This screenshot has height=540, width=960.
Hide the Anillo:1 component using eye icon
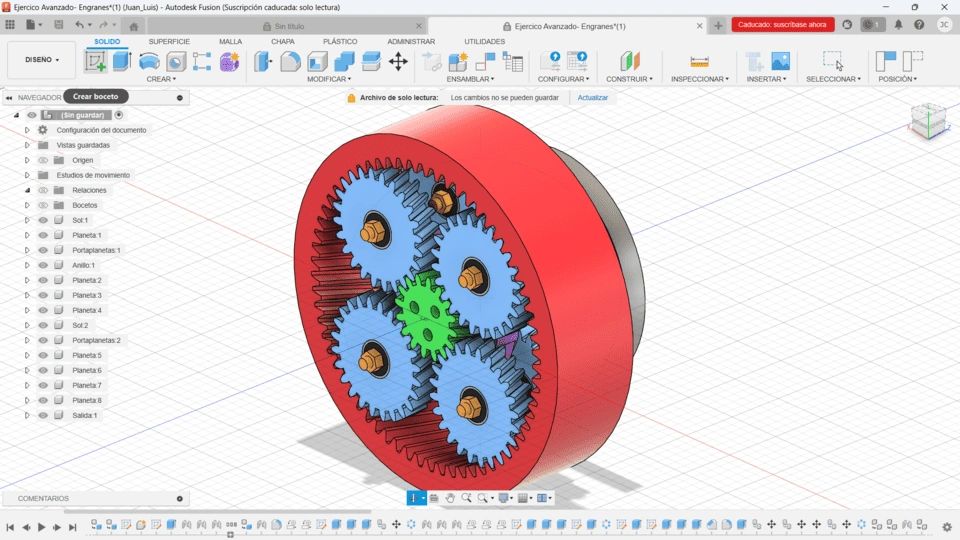(x=43, y=265)
